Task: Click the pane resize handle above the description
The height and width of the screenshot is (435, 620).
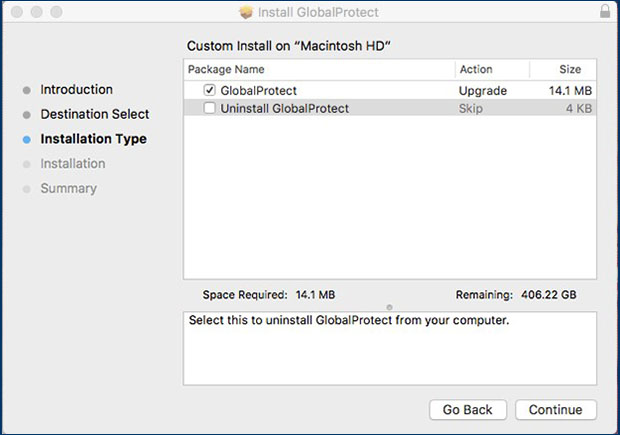Action: pyautogui.click(x=389, y=306)
